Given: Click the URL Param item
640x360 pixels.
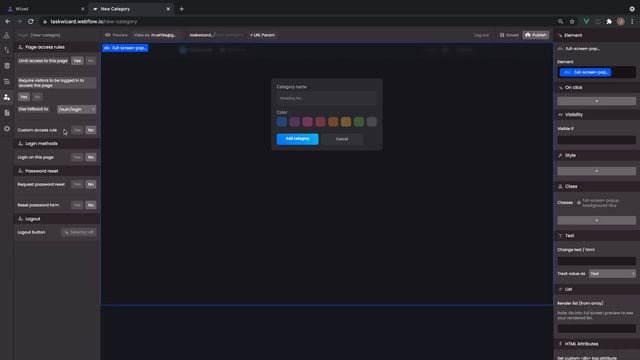Looking at the screenshot, I should [x=262, y=35].
